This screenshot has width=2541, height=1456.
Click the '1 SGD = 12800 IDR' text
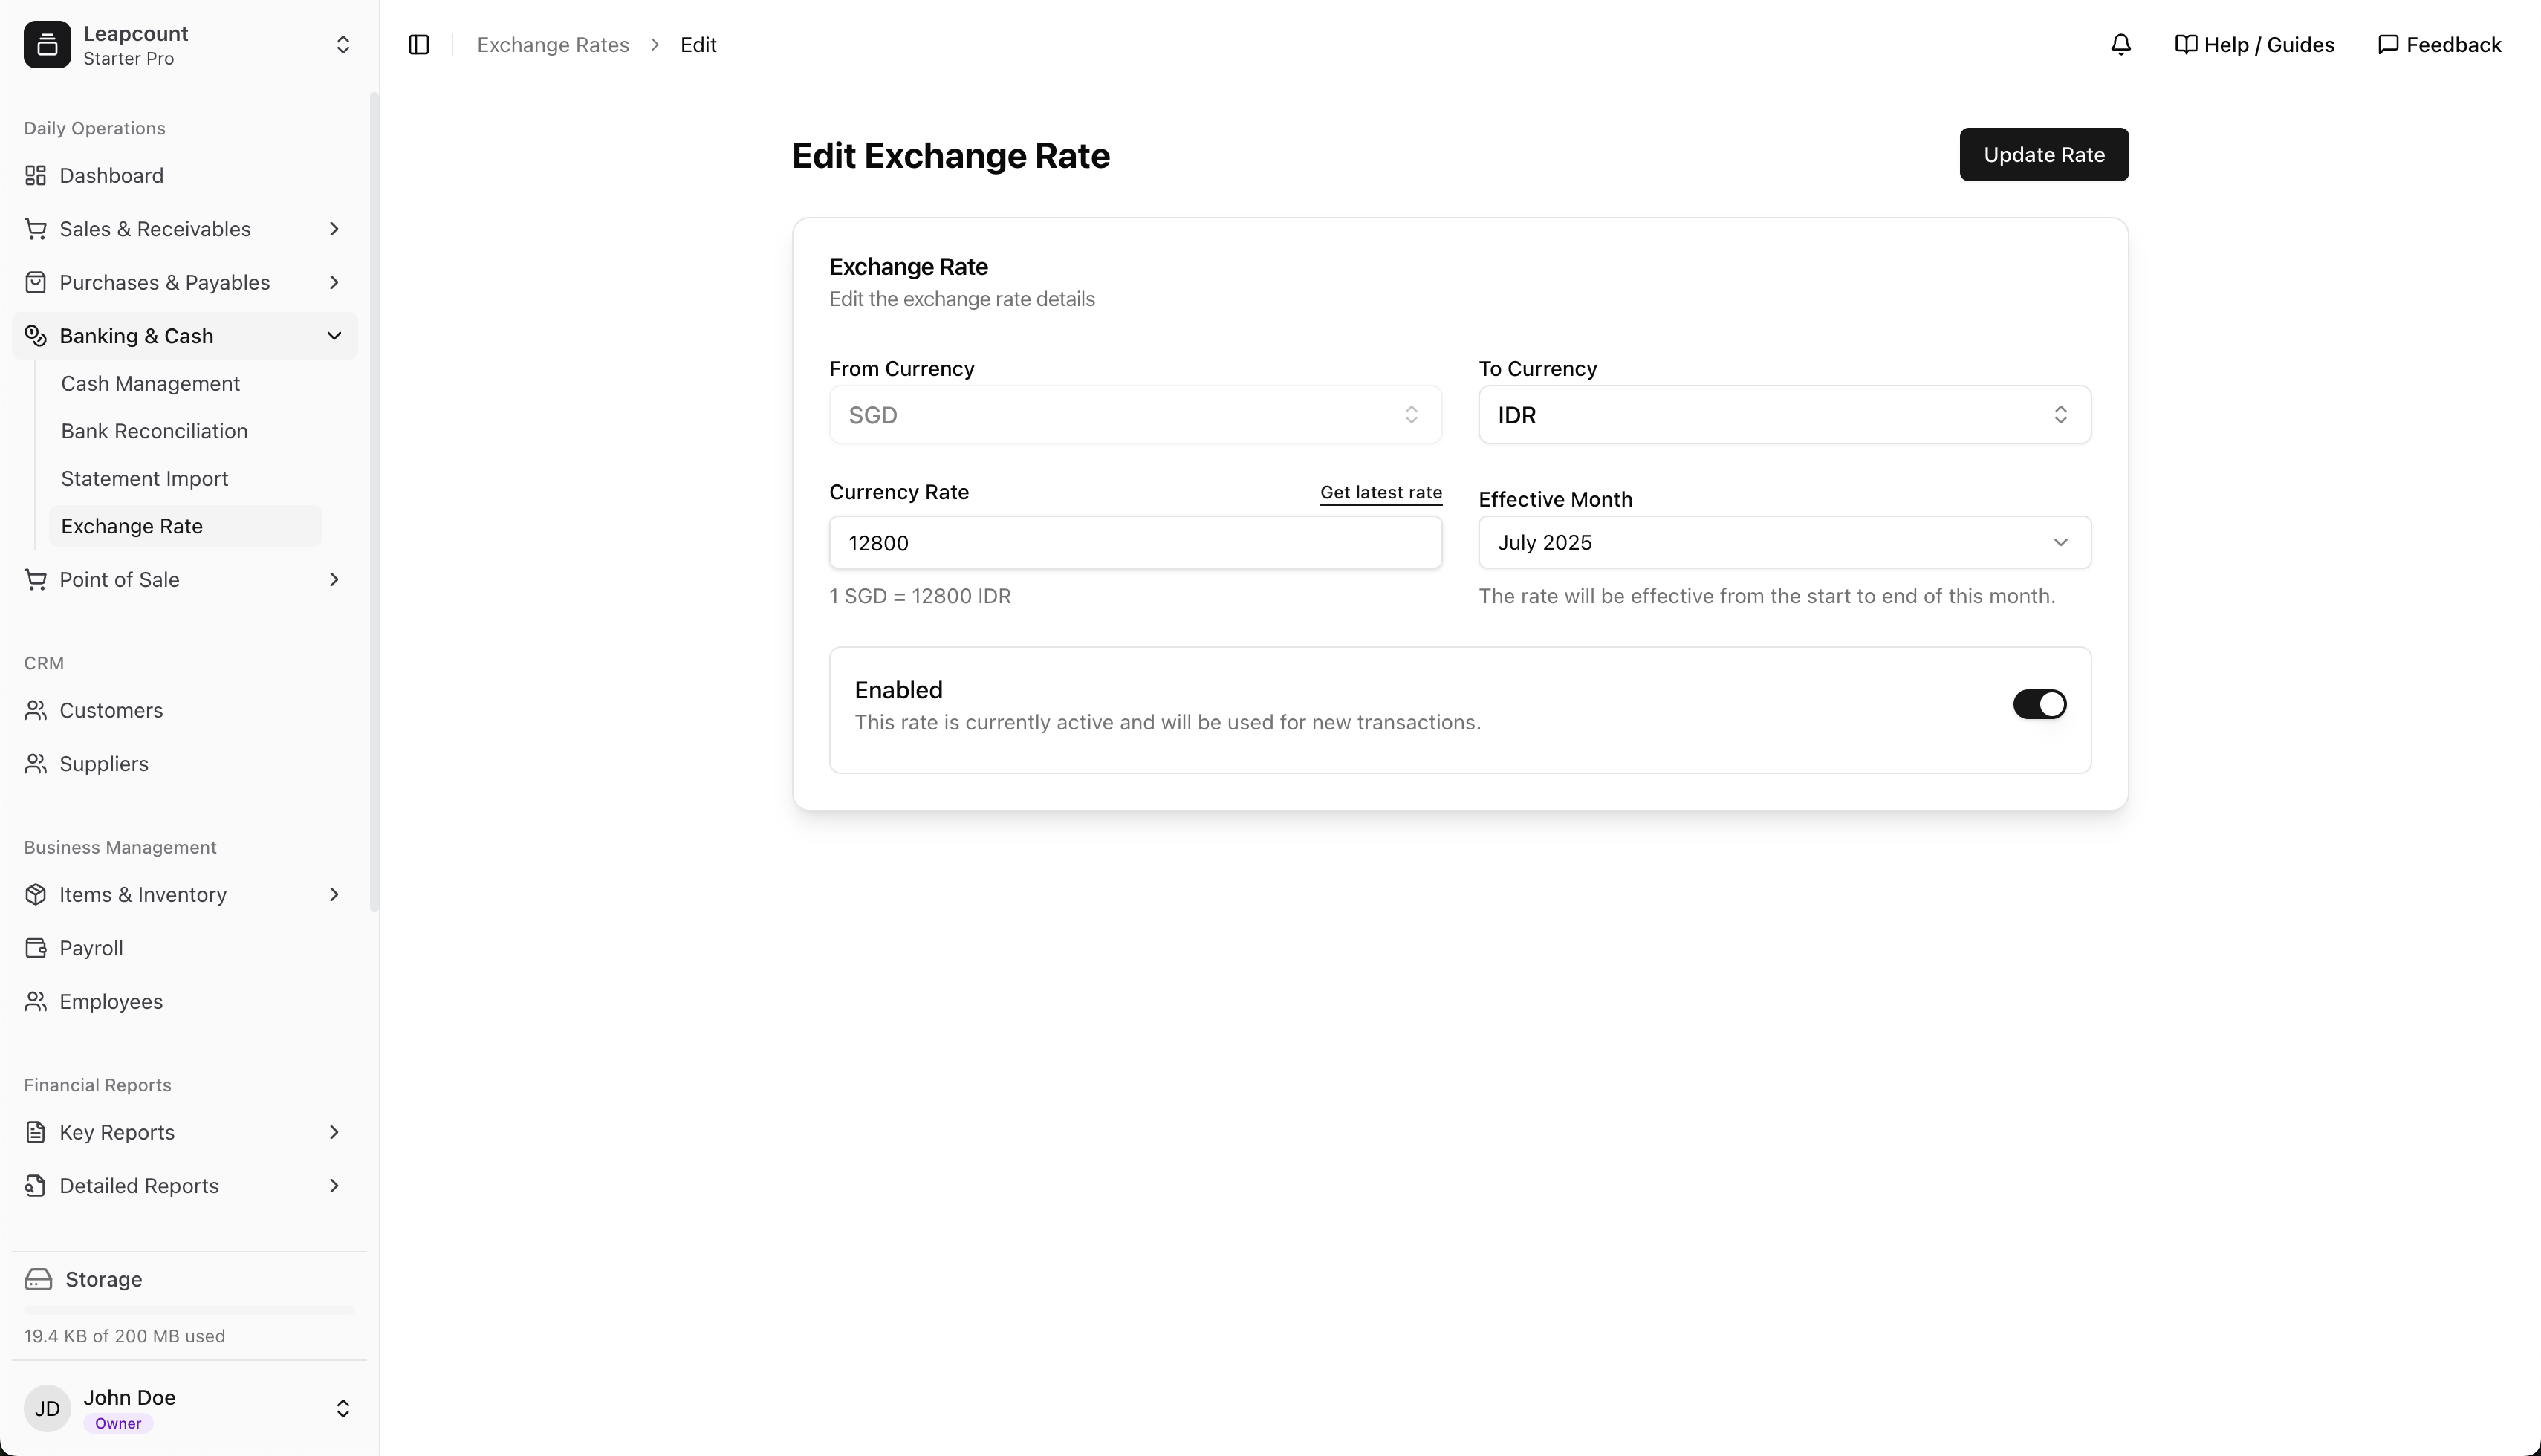click(x=920, y=597)
